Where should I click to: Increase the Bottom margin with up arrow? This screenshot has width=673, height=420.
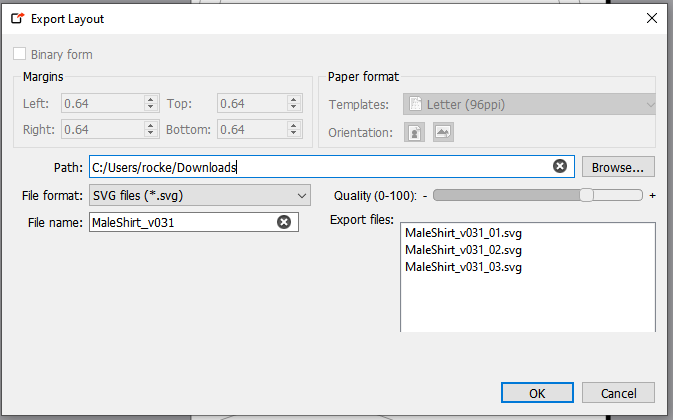[294, 126]
